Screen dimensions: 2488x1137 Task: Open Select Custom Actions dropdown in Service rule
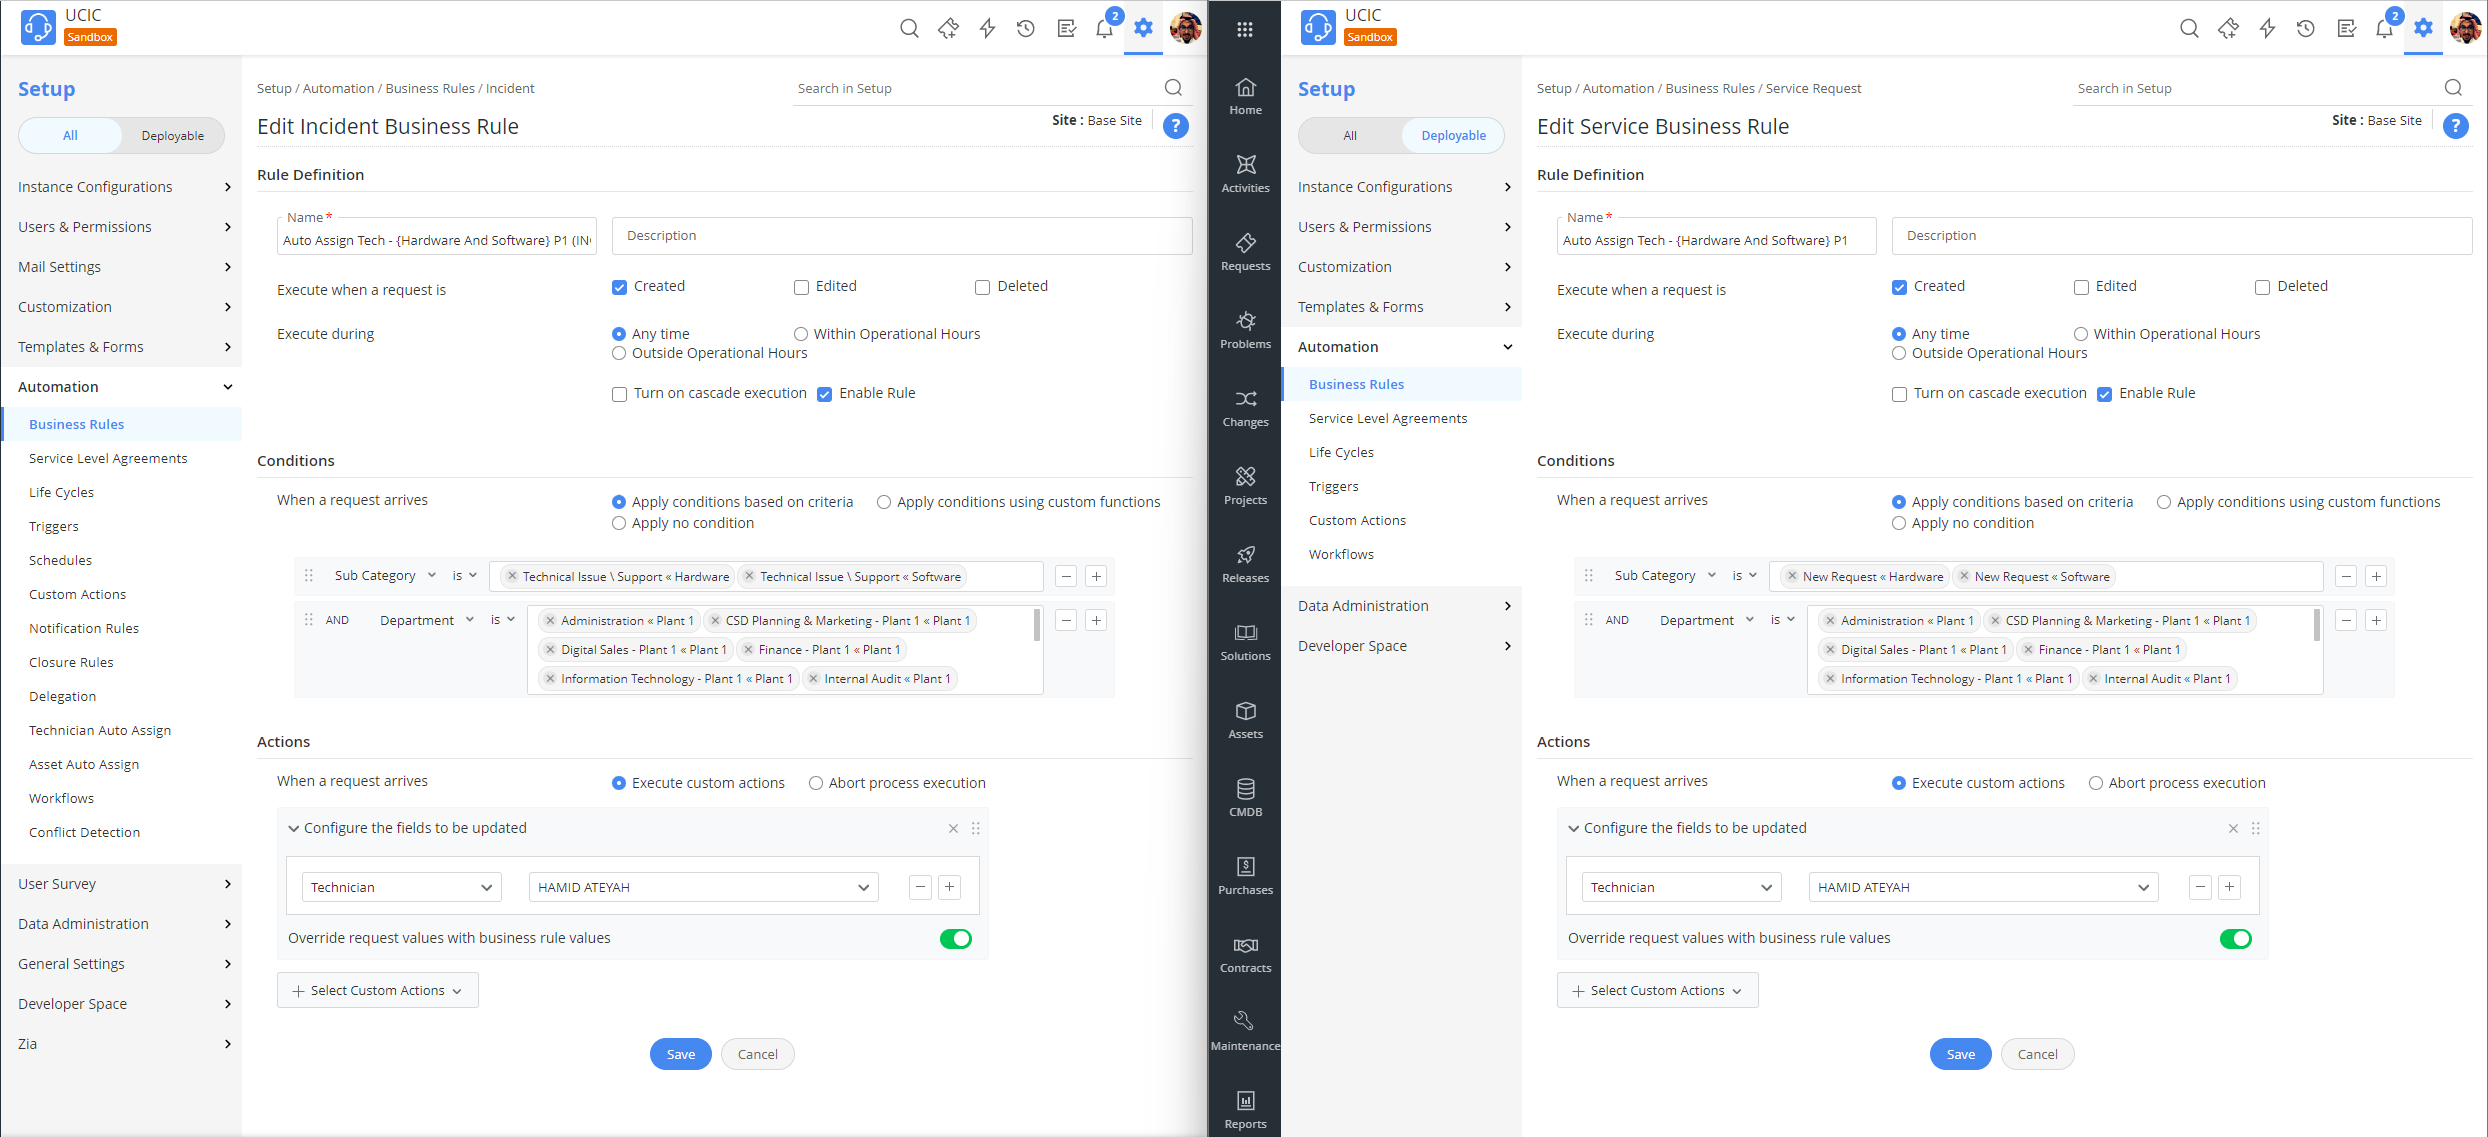(x=1657, y=990)
